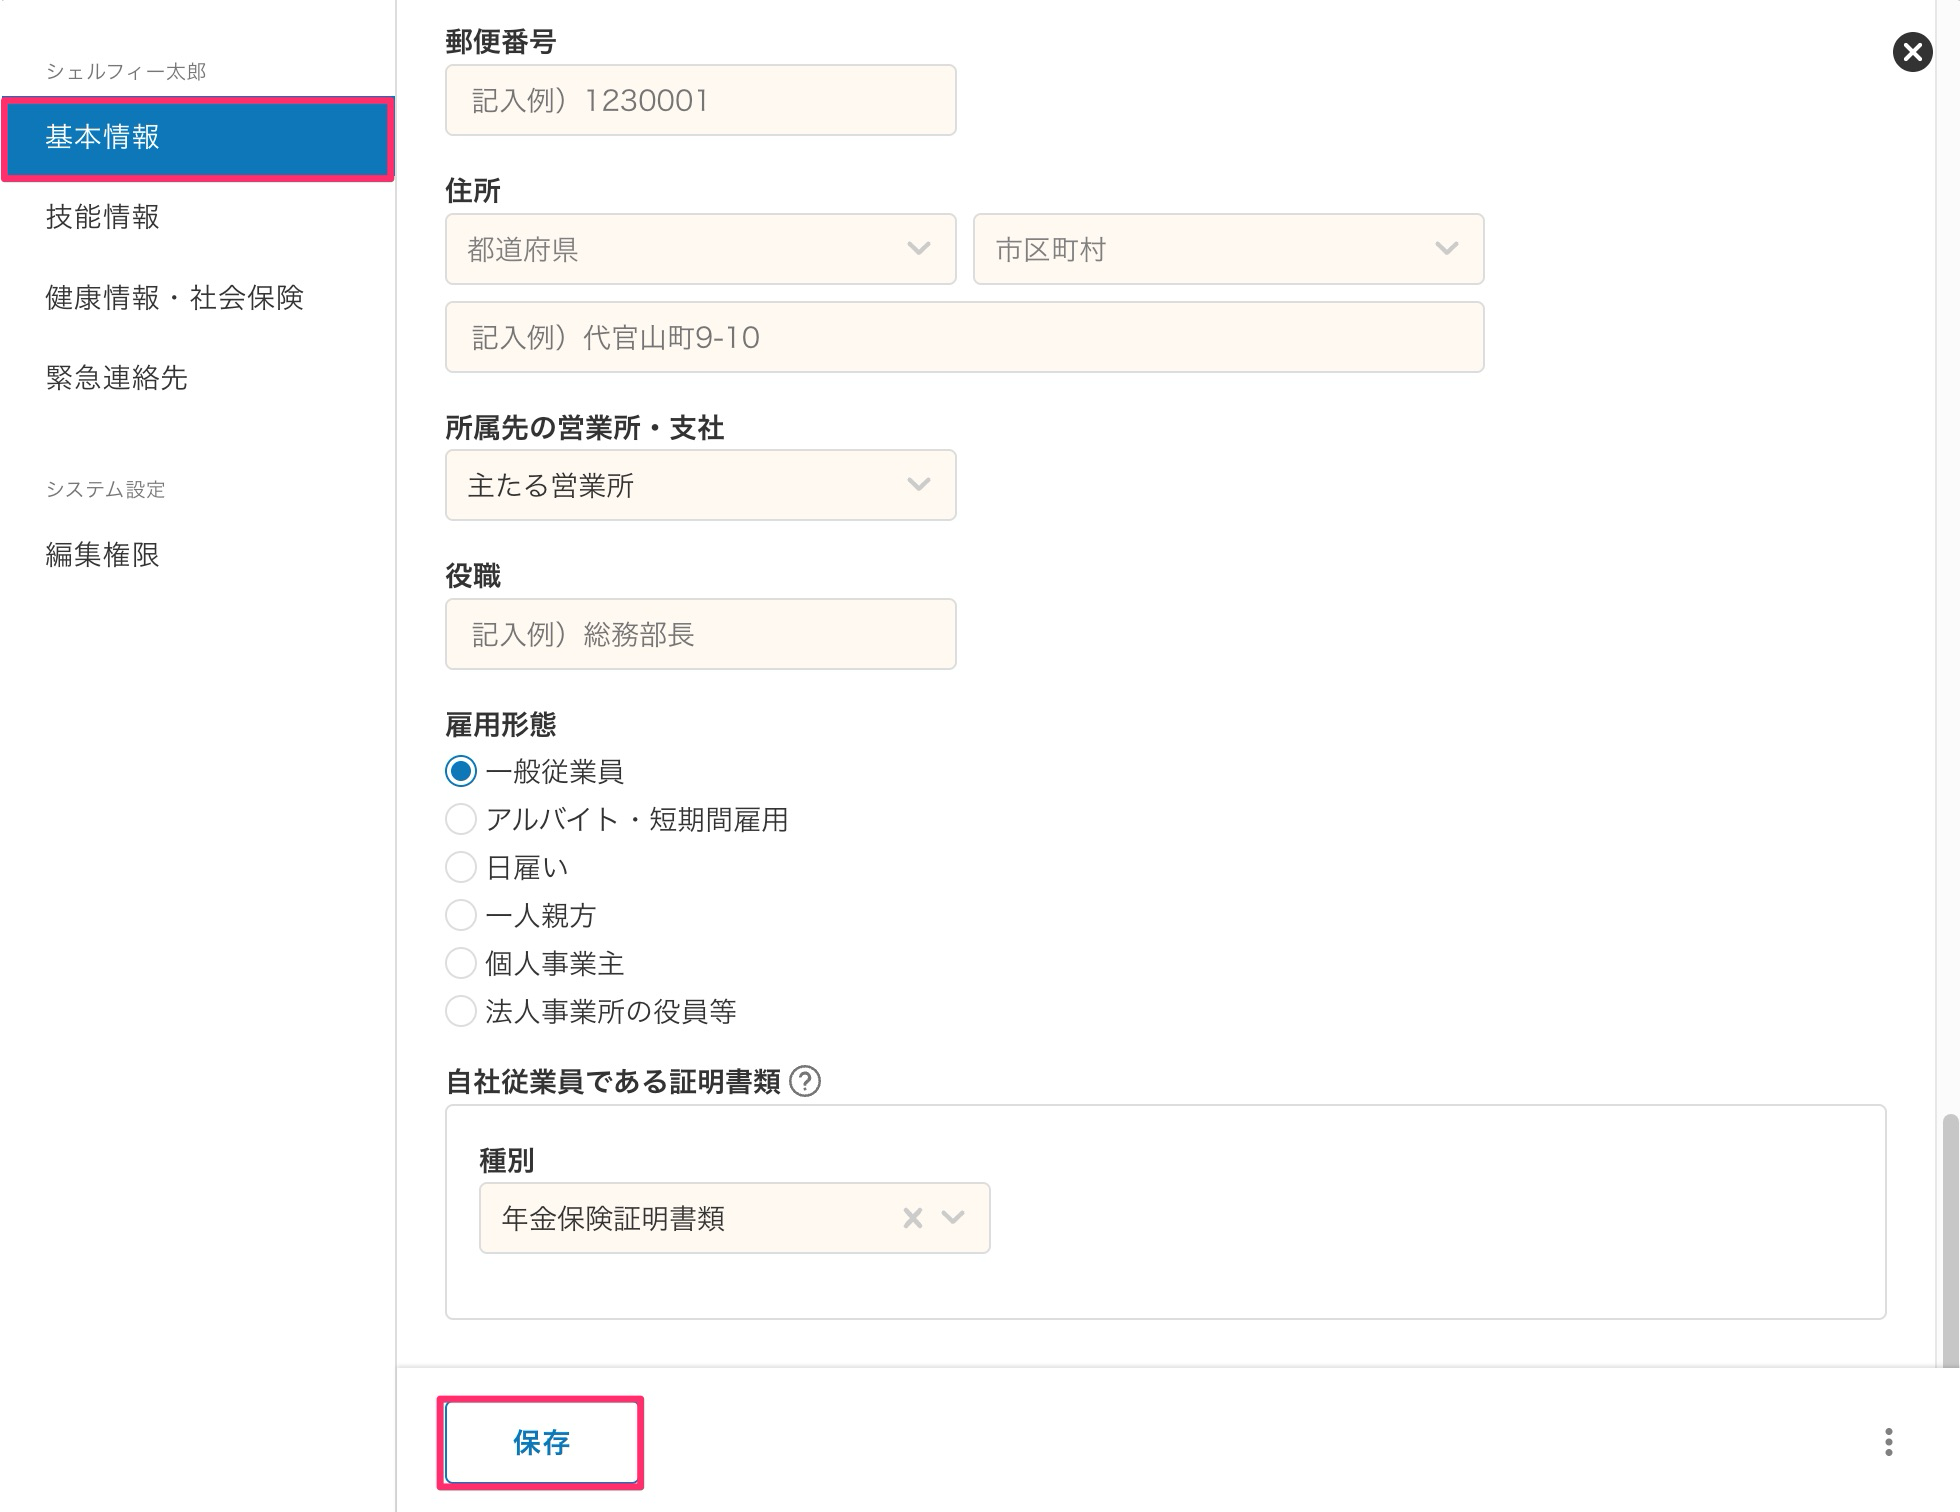This screenshot has height=1512, width=1960.
Task: Clear the 年金保険証明書類 selection with X
Action: click(912, 1218)
